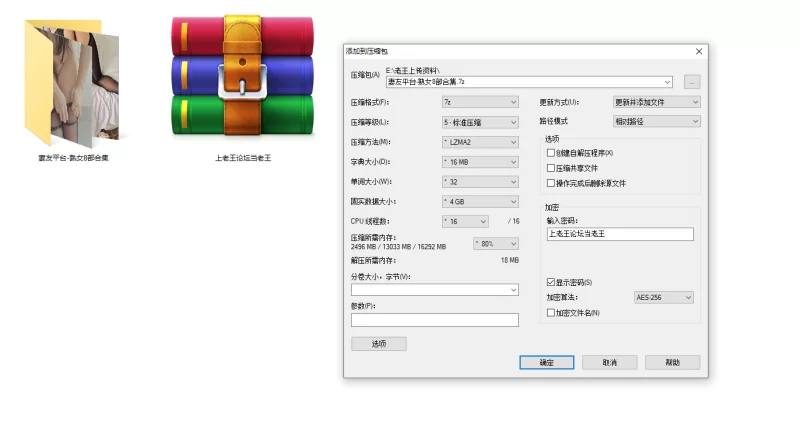Select the folder's name label below it
800x422 pixels.
pos(73,158)
